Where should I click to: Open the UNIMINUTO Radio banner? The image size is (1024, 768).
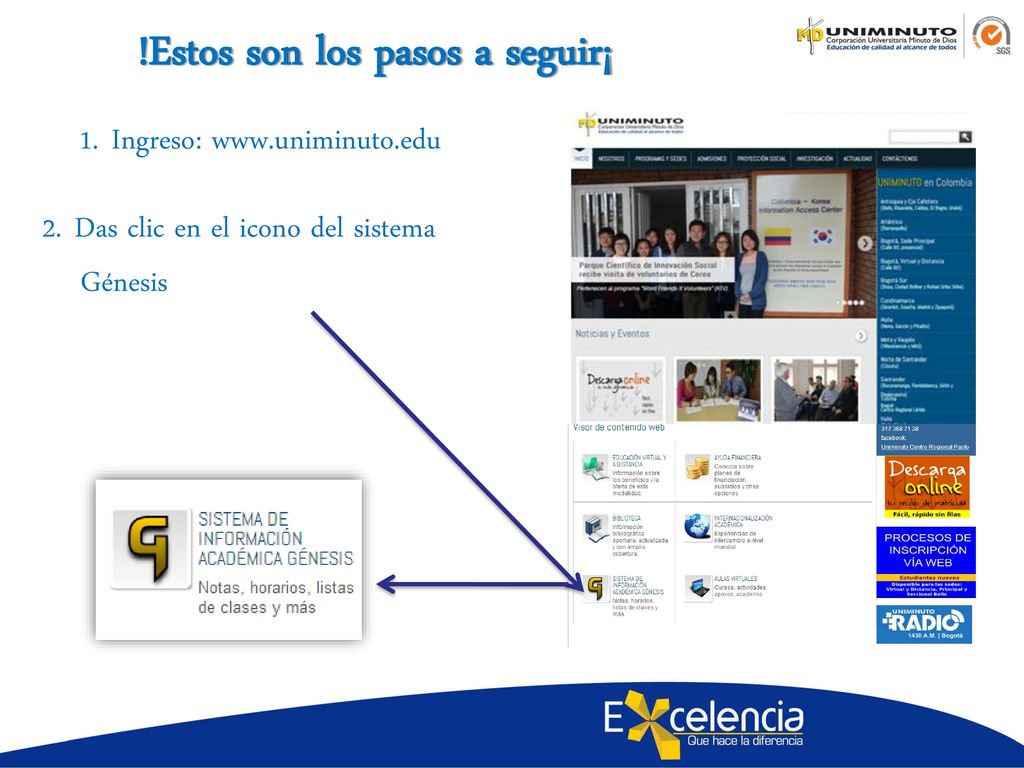point(924,624)
